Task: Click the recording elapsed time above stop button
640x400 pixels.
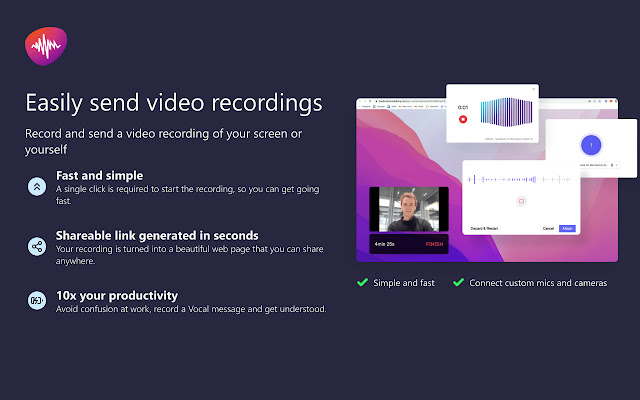Action: point(463,107)
